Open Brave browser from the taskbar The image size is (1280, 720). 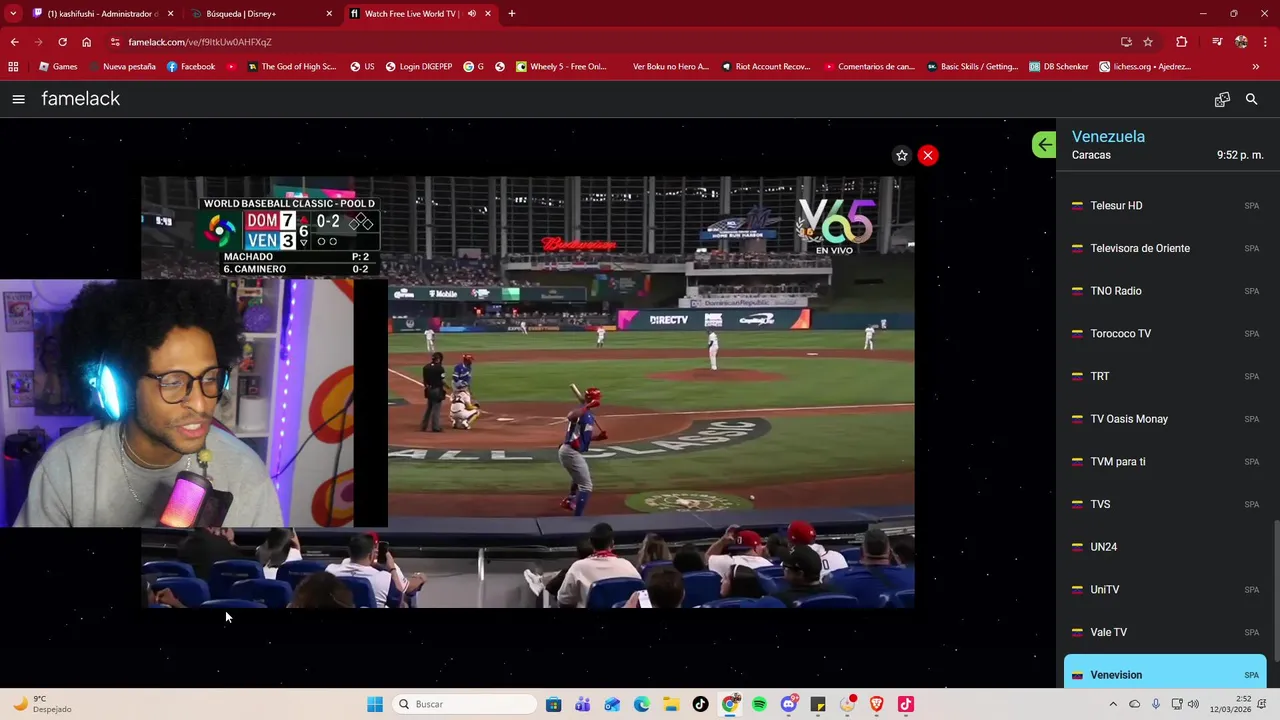tap(877, 704)
